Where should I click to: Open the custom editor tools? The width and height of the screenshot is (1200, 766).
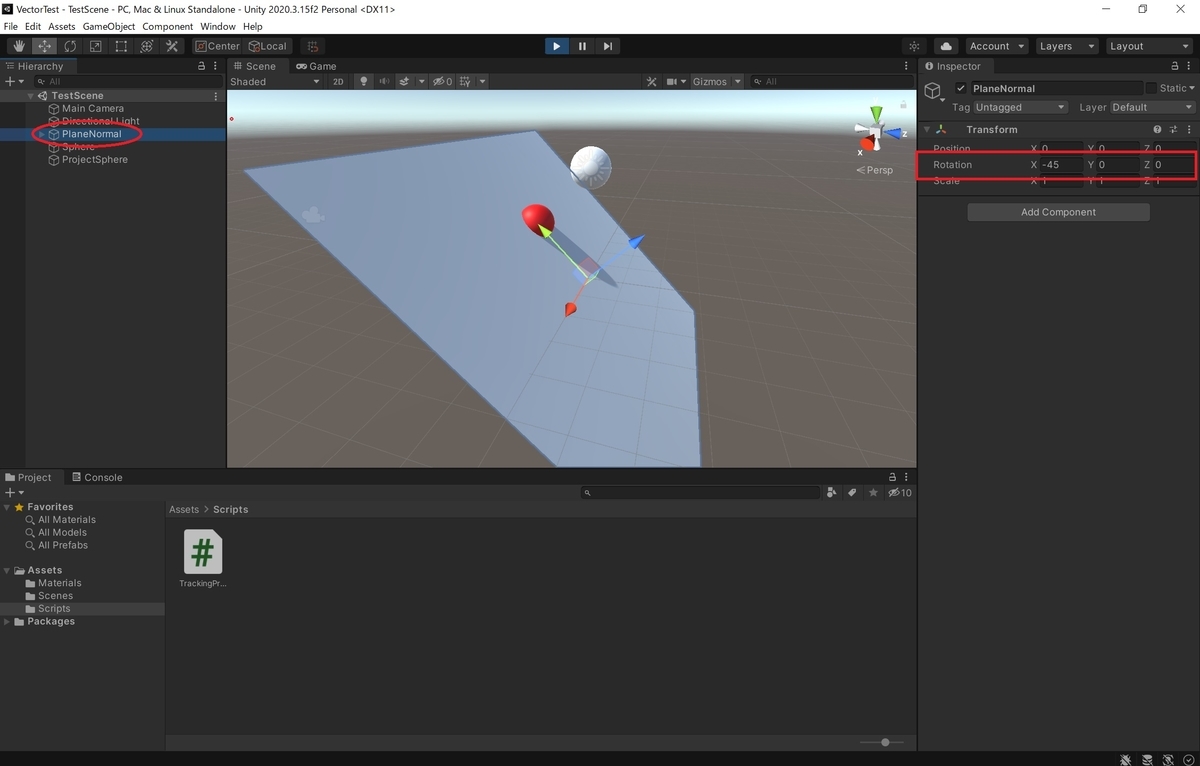point(172,46)
